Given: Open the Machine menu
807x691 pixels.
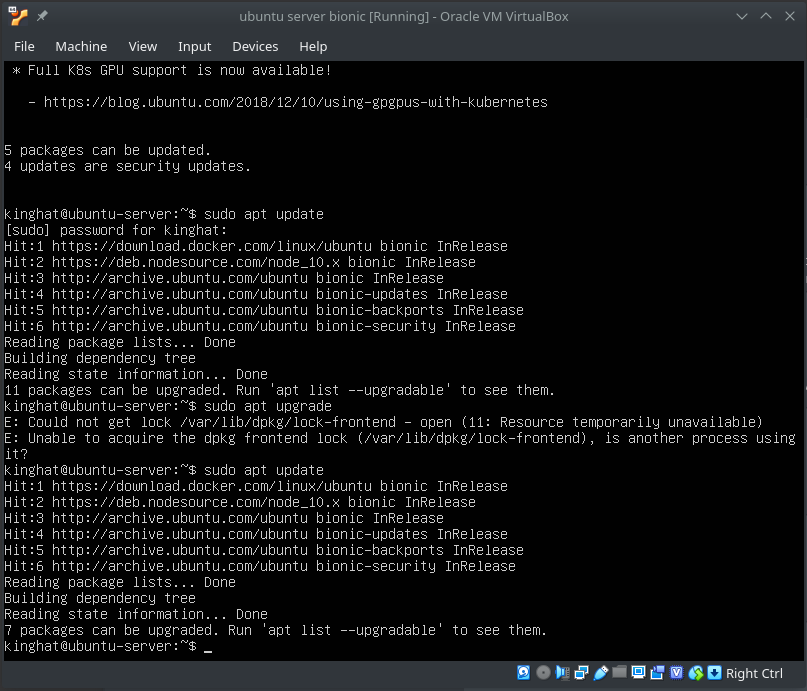Looking at the screenshot, I should (81, 46).
